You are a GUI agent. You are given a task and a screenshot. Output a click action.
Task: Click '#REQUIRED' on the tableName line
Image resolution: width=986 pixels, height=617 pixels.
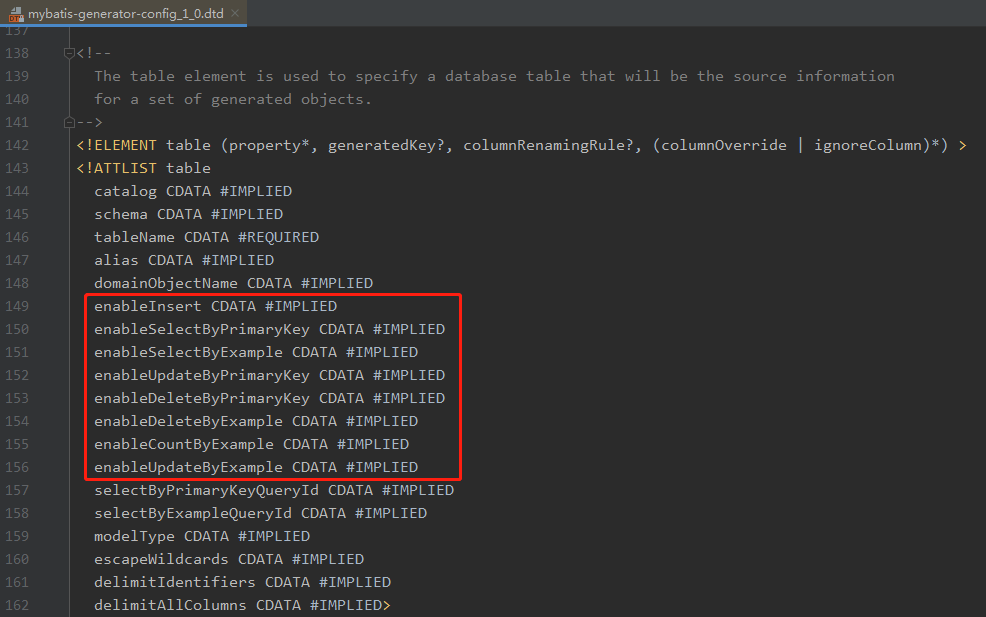click(279, 237)
